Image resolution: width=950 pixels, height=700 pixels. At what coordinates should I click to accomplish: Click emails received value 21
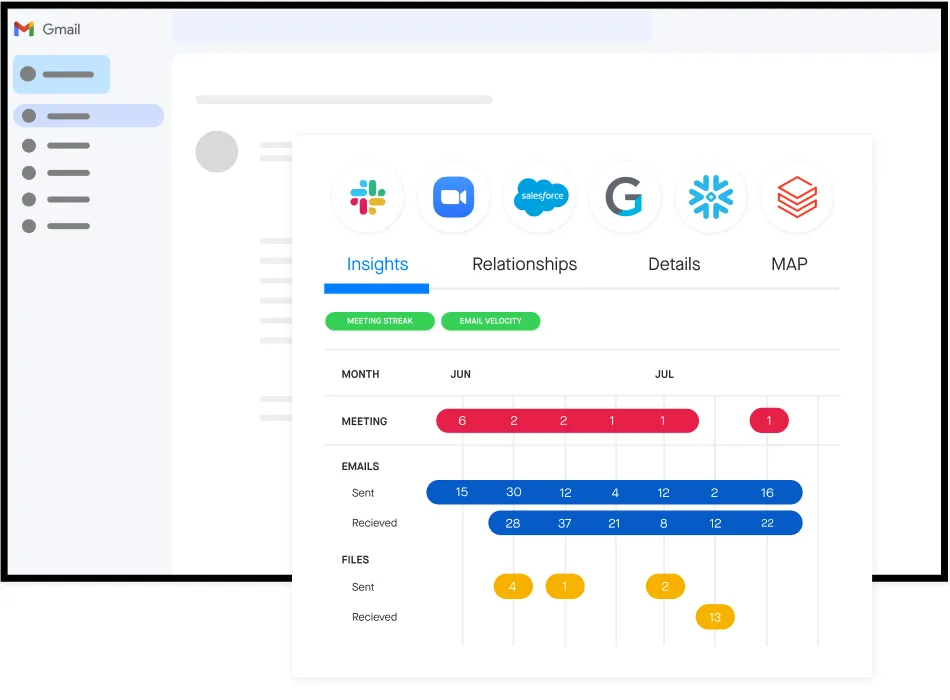tap(614, 523)
